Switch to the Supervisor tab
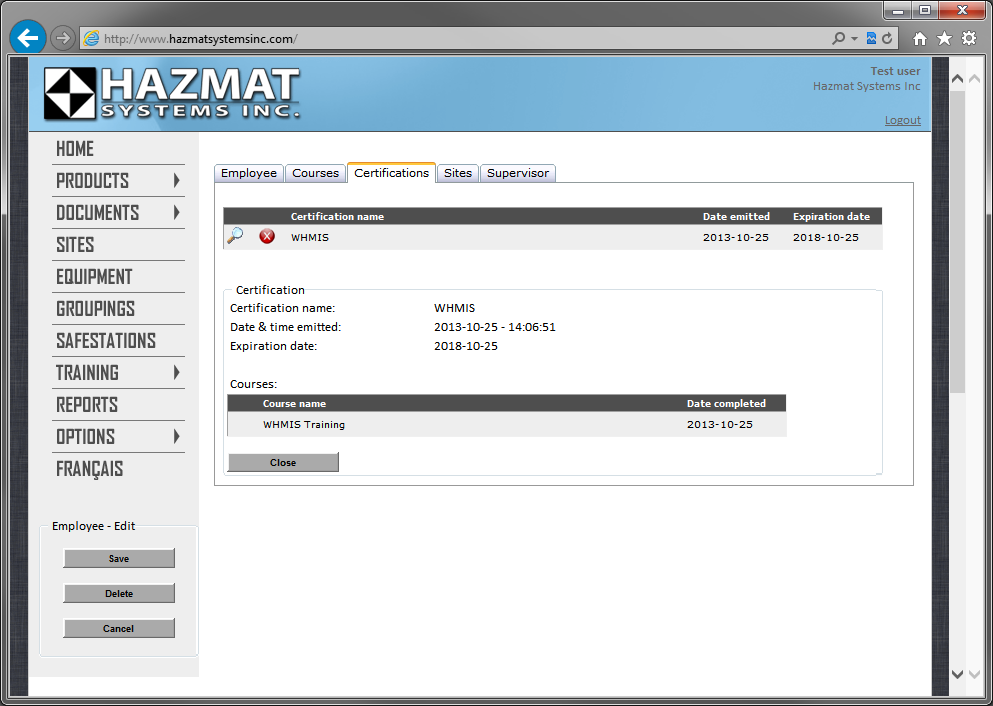 (517, 173)
